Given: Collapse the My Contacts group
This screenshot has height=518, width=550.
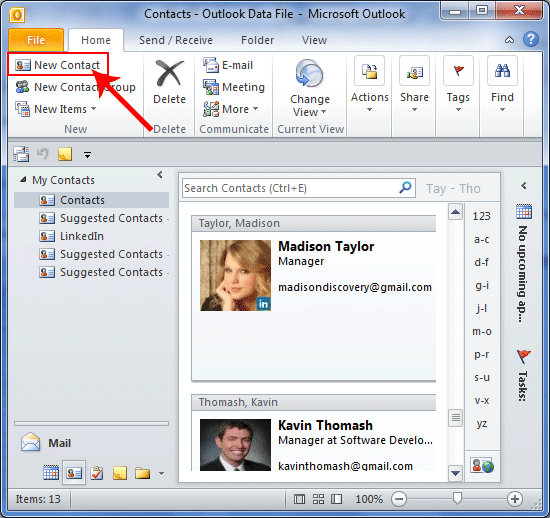Looking at the screenshot, I should tap(23, 180).
